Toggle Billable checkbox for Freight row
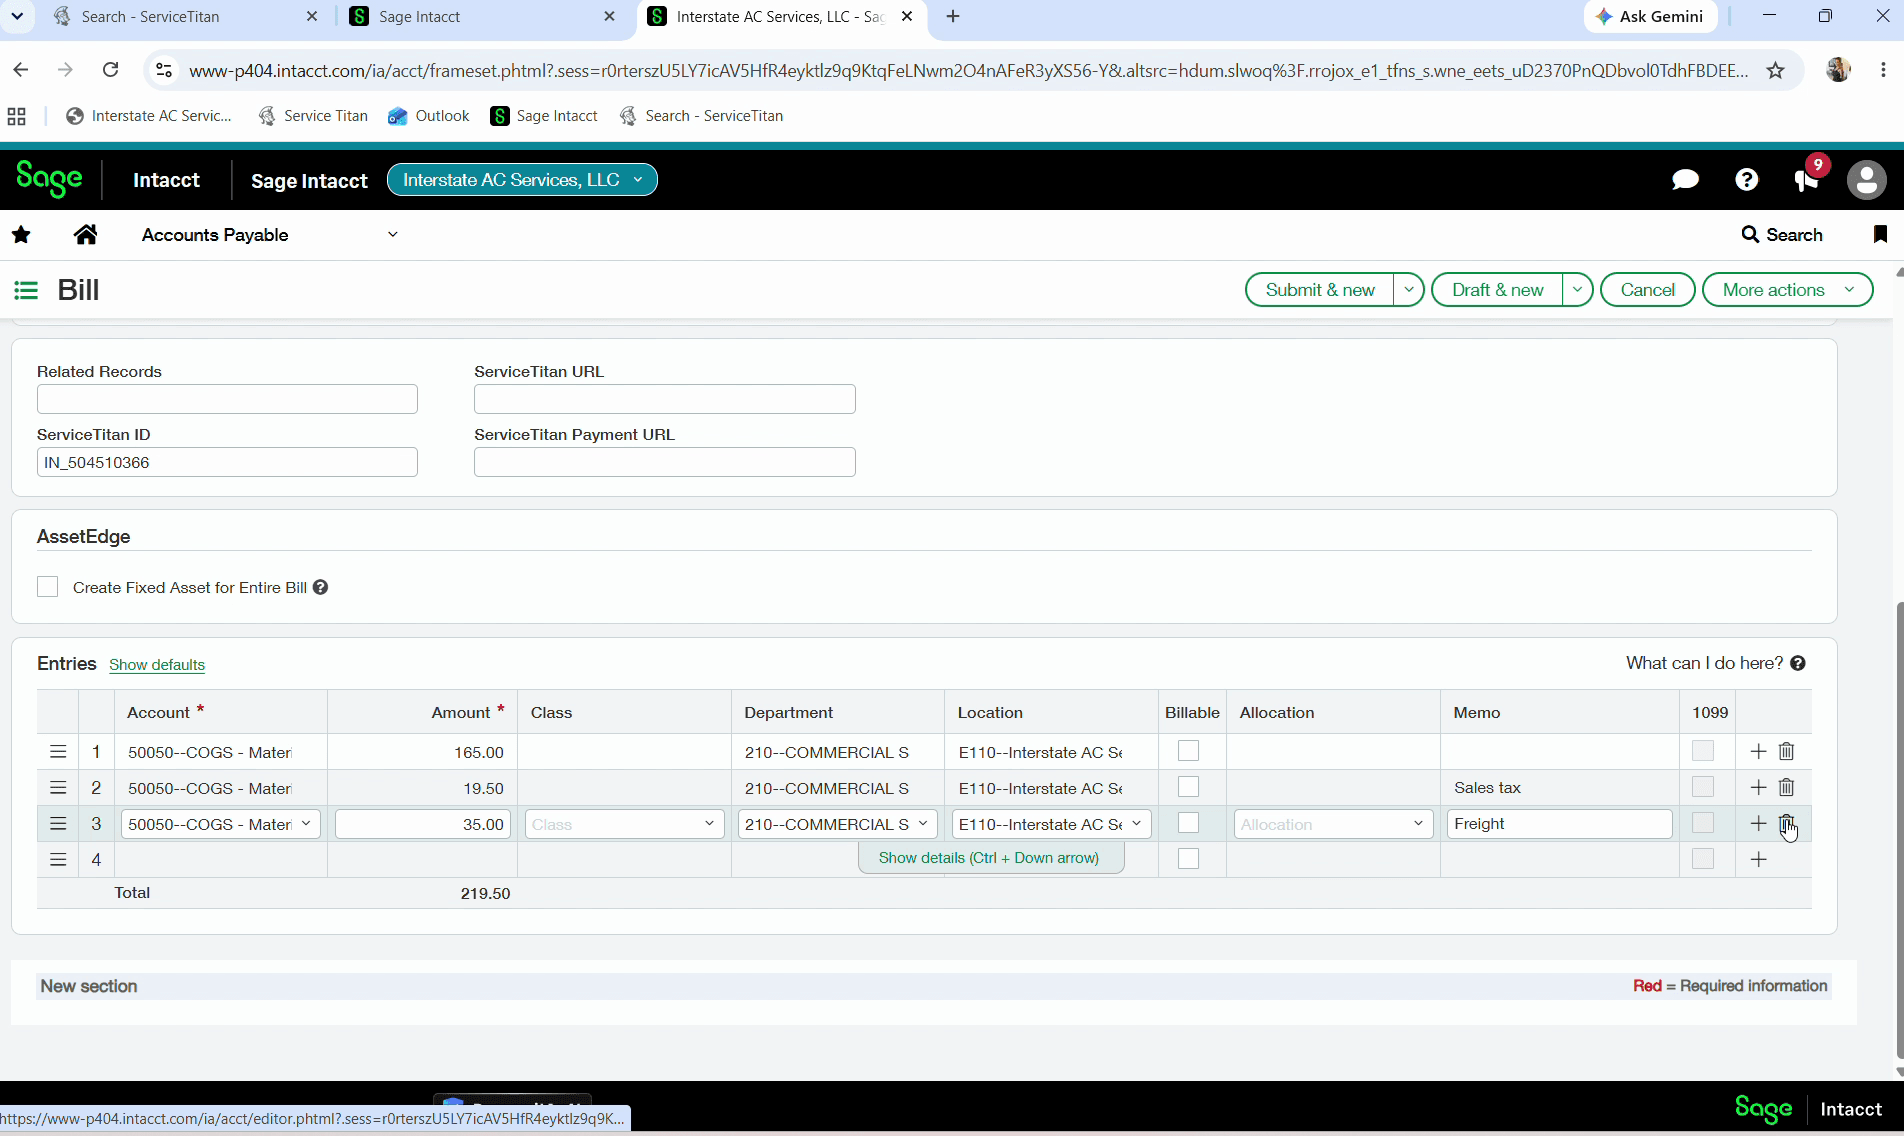This screenshot has height=1136, width=1904. click(x=1188, y=823)
